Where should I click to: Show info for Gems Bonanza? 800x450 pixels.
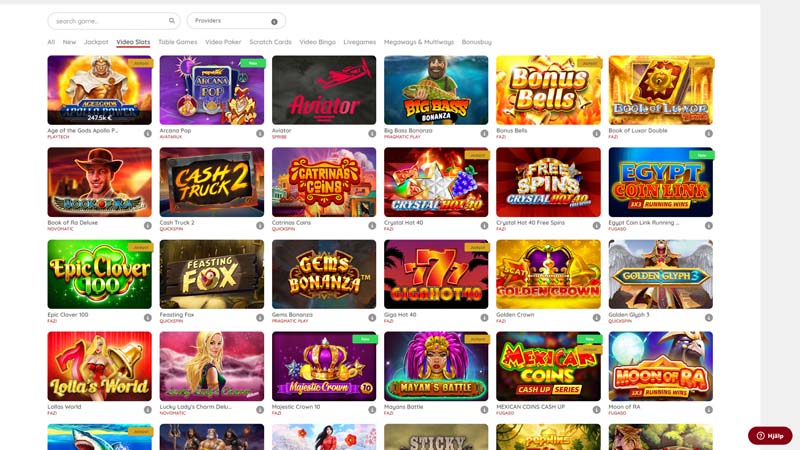(x=372, y=317)
